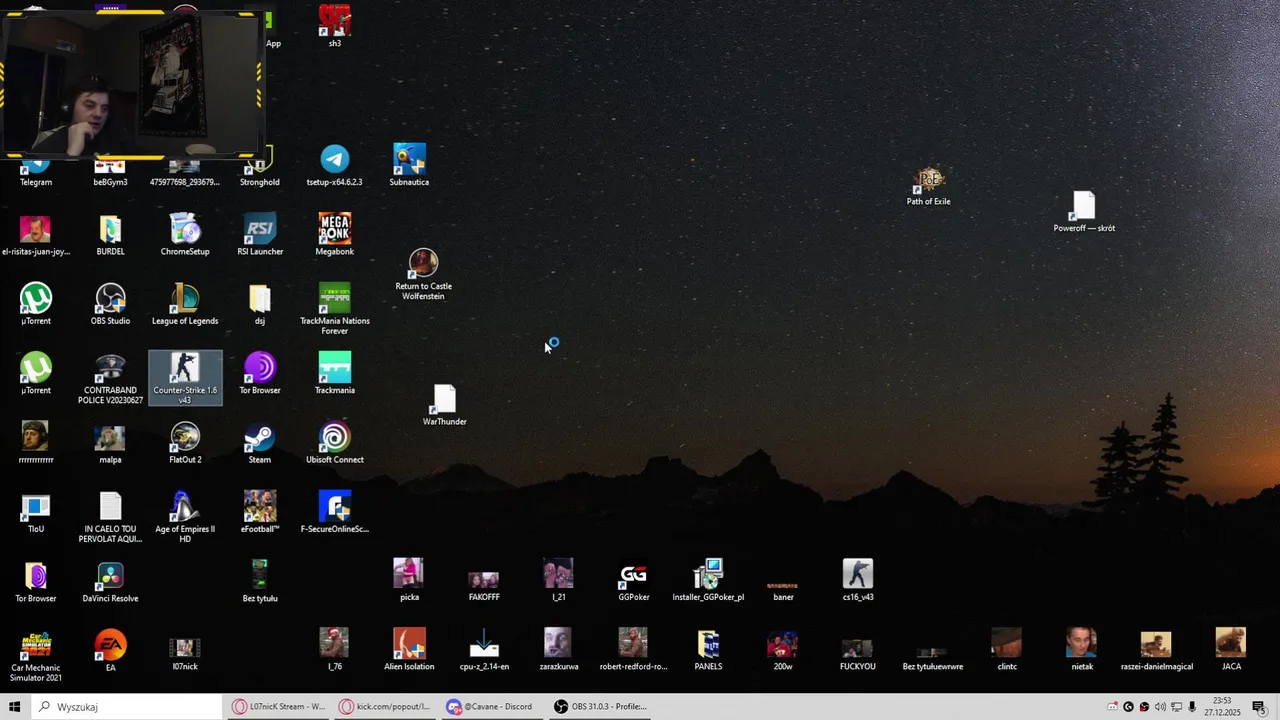This screenshot has height=720, width=1280.
Task: Open the eFootball shortcut
Action: pyautogui.click(x=260, y=513)
